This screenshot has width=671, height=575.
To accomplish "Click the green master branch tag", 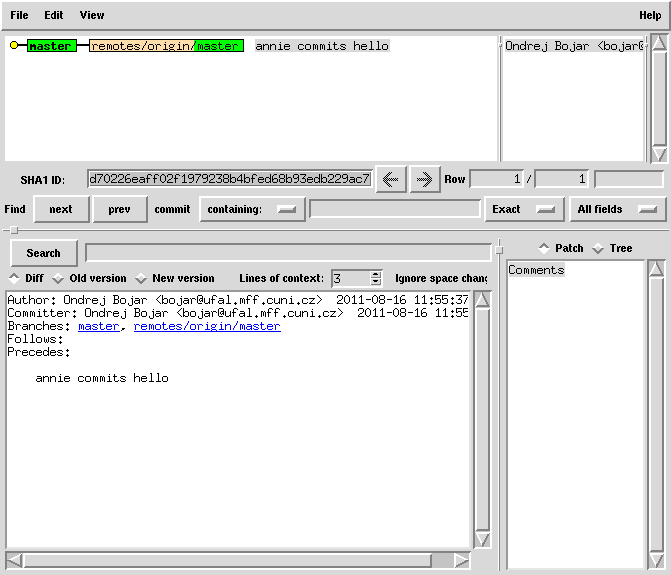I will tap(50, 46).
